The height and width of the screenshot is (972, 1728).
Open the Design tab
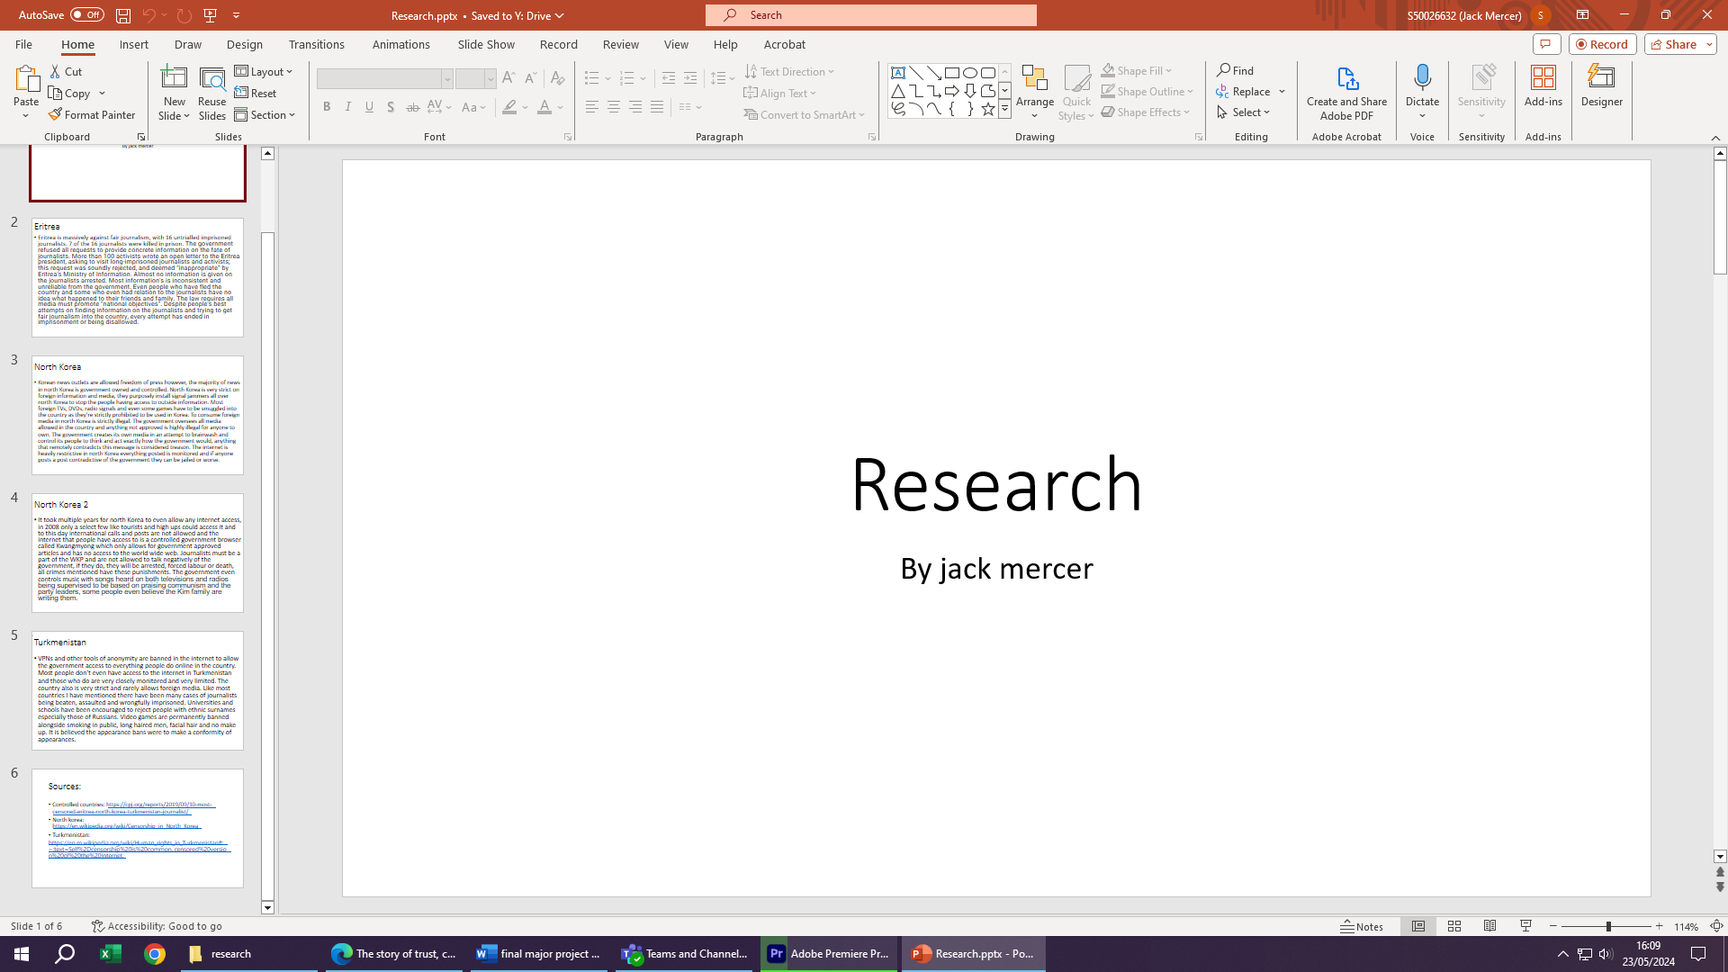(x=245, y=45)
